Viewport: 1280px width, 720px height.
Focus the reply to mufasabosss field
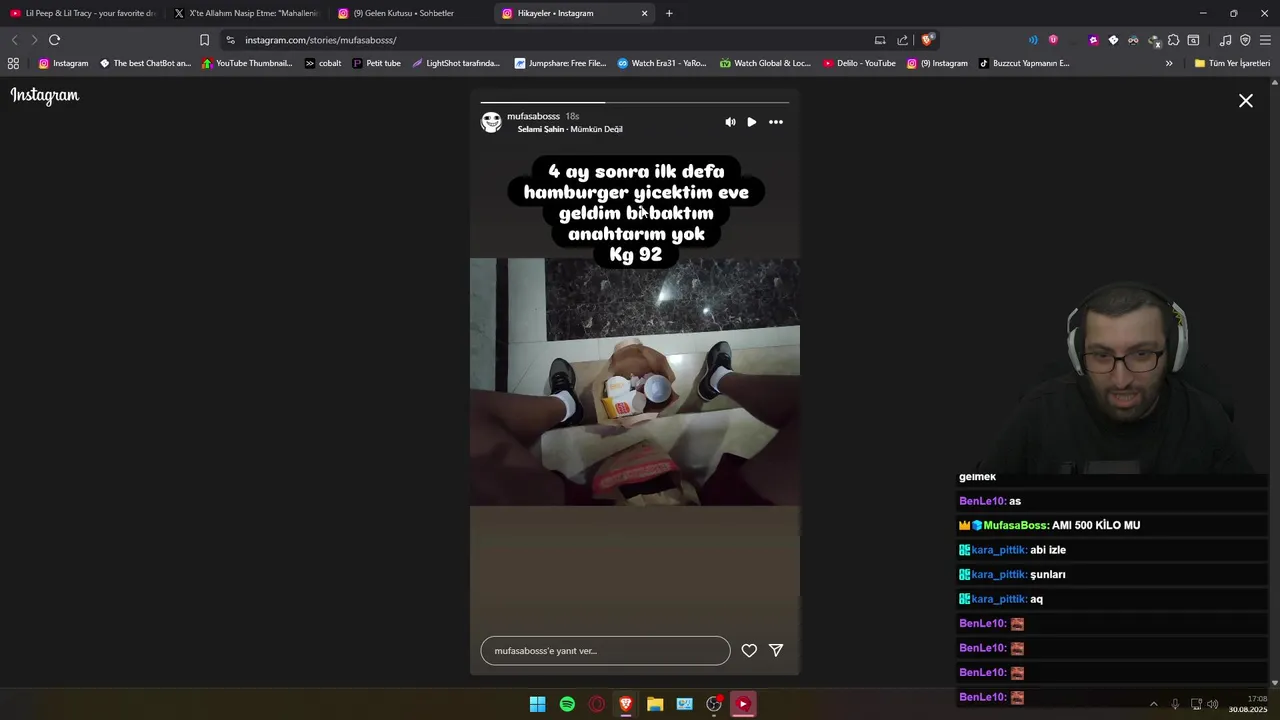[605, 650]
